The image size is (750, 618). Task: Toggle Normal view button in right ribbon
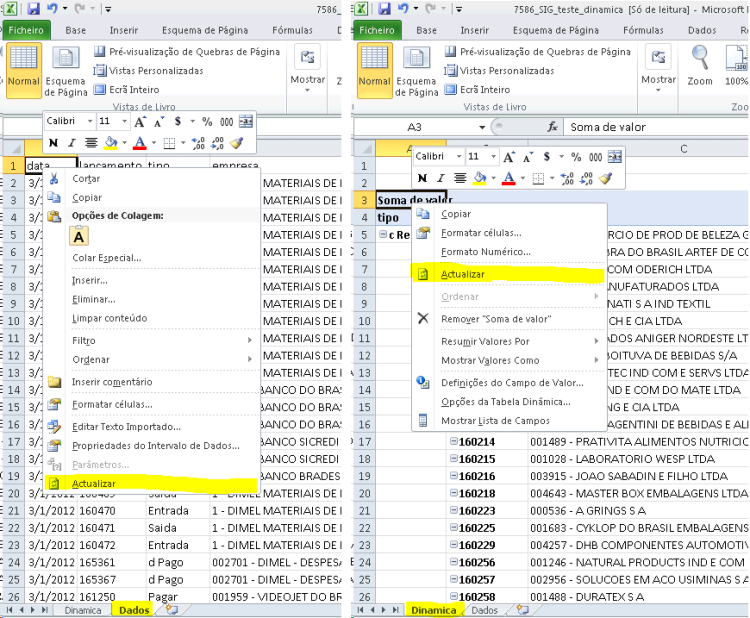click(x=375, y=70)
